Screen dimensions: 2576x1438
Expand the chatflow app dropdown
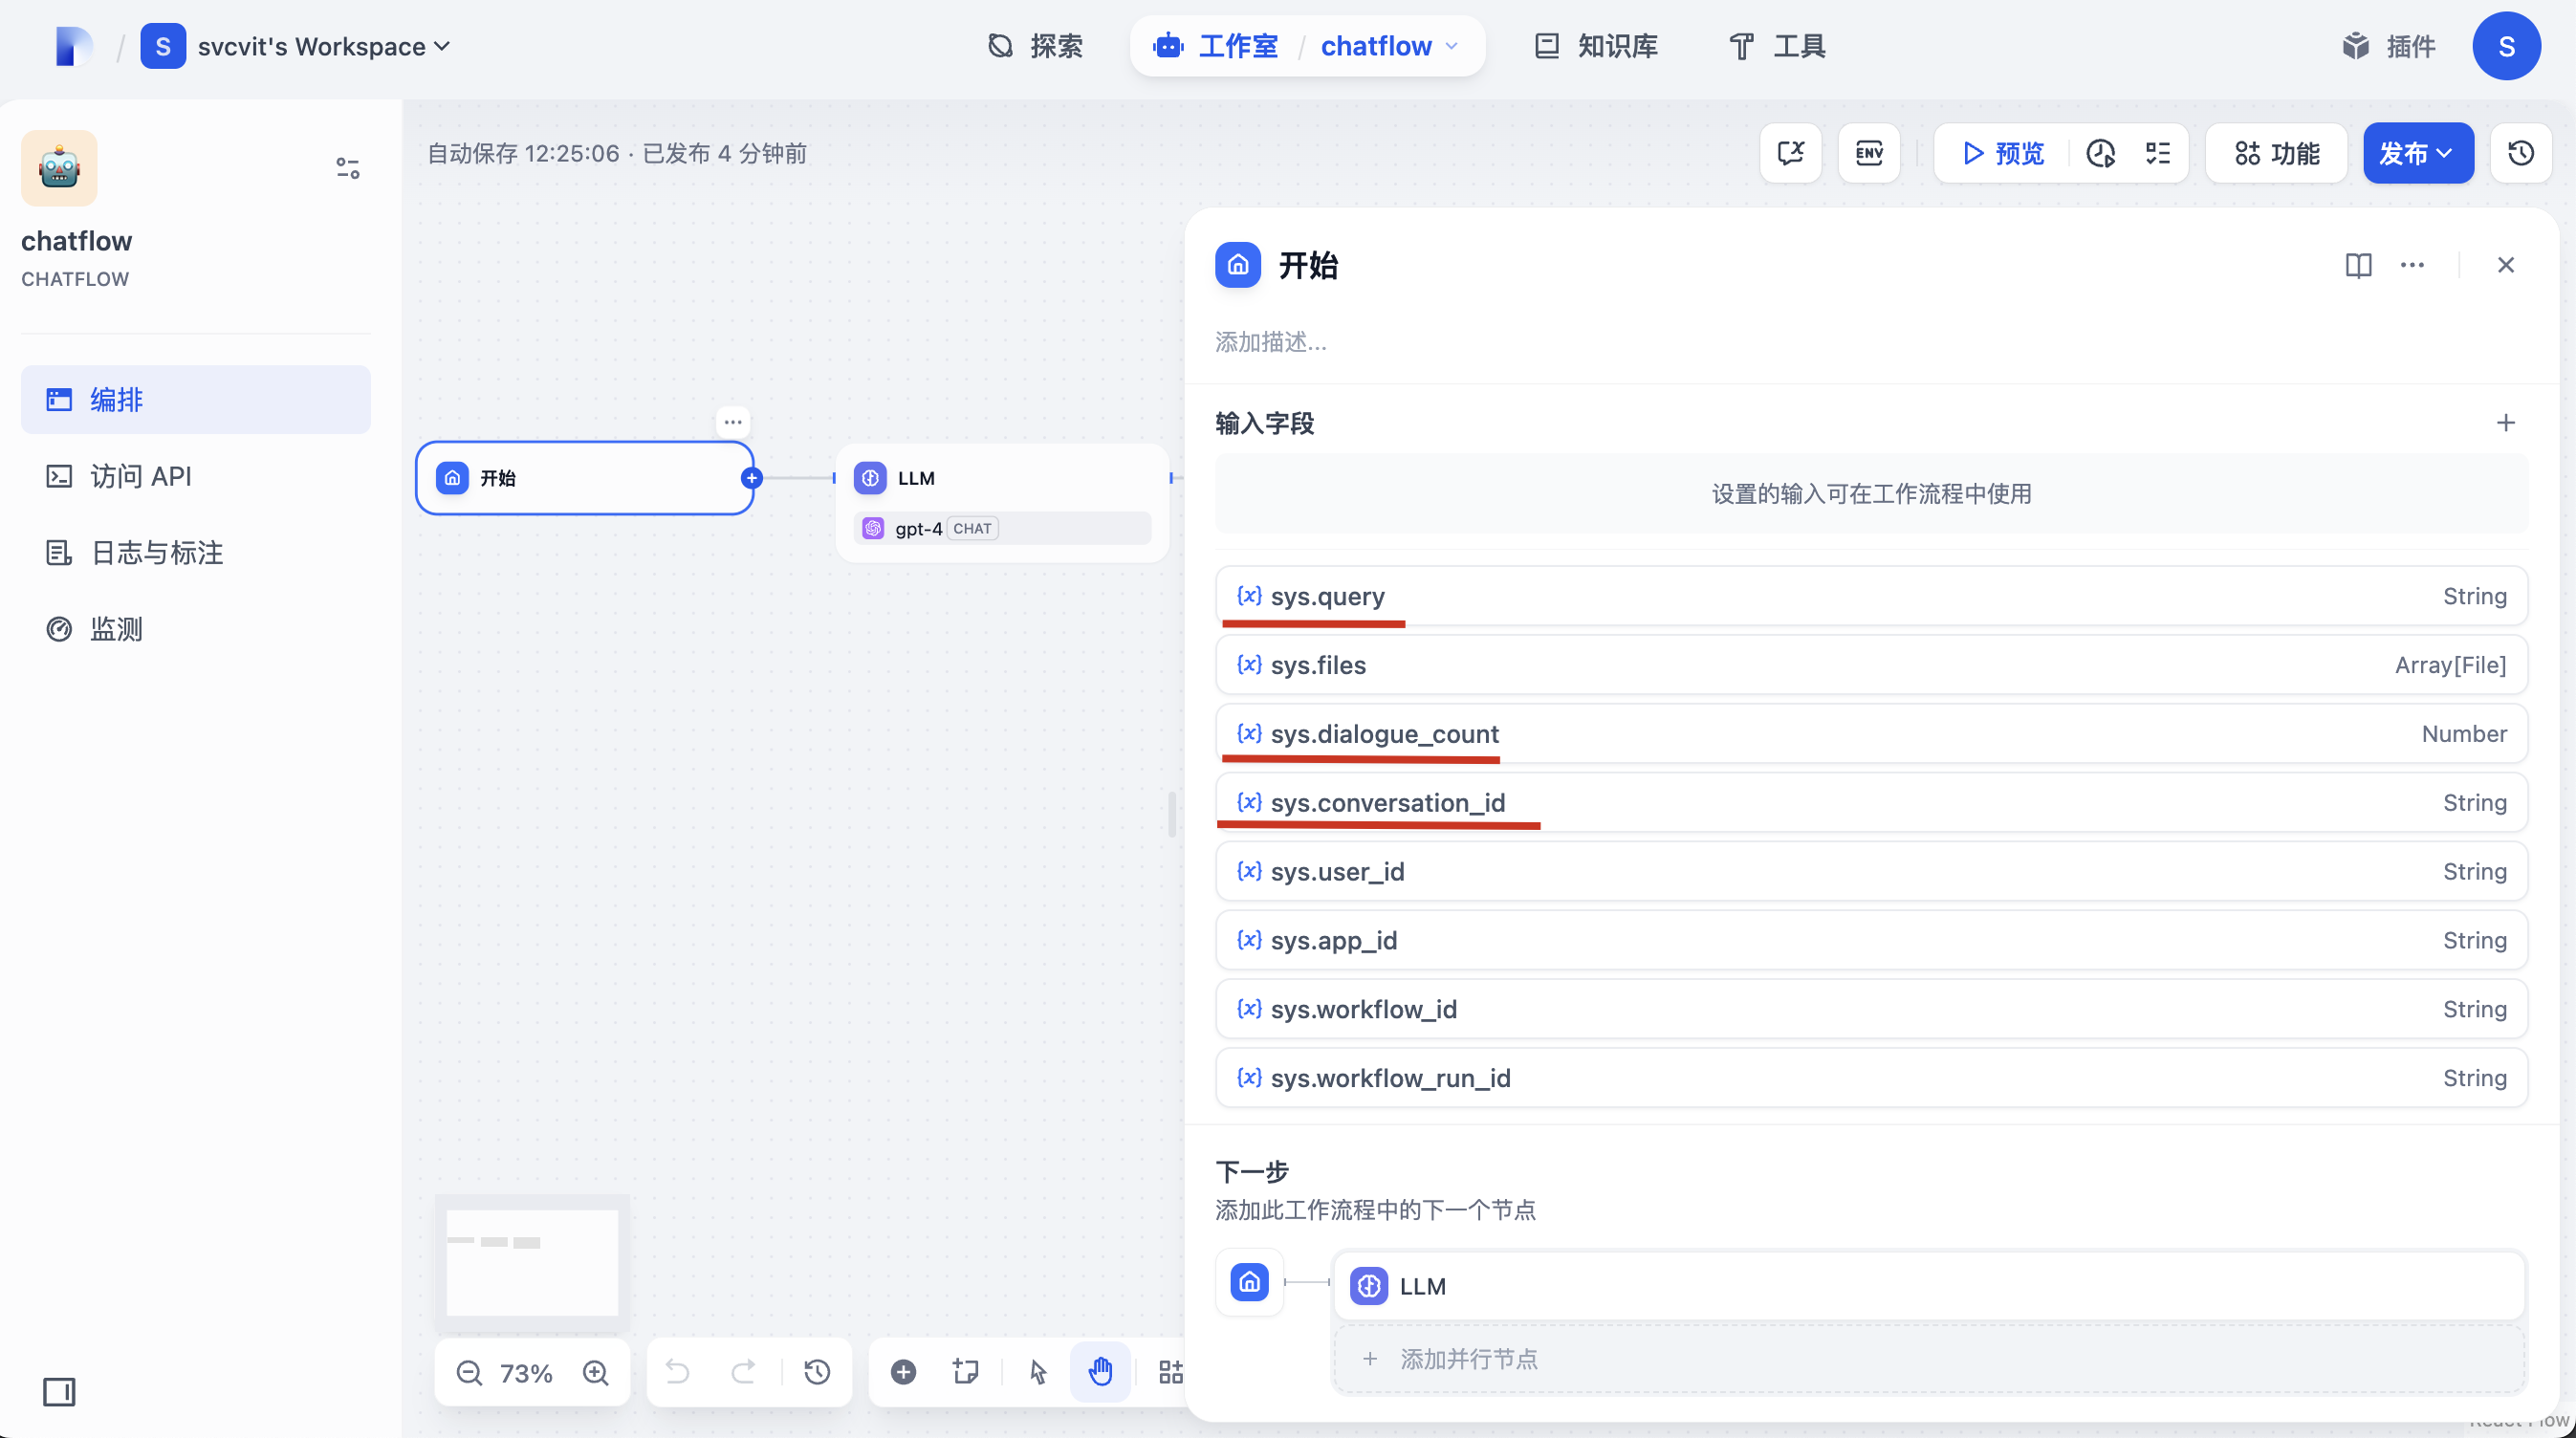[1390, 46]
